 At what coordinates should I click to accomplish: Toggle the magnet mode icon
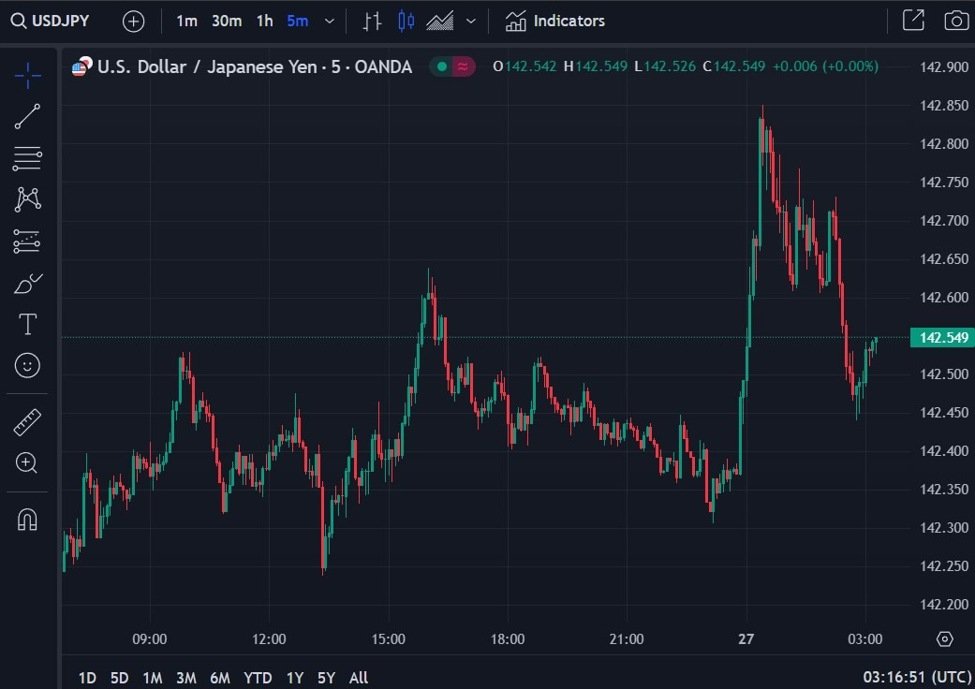coord(27,519)
